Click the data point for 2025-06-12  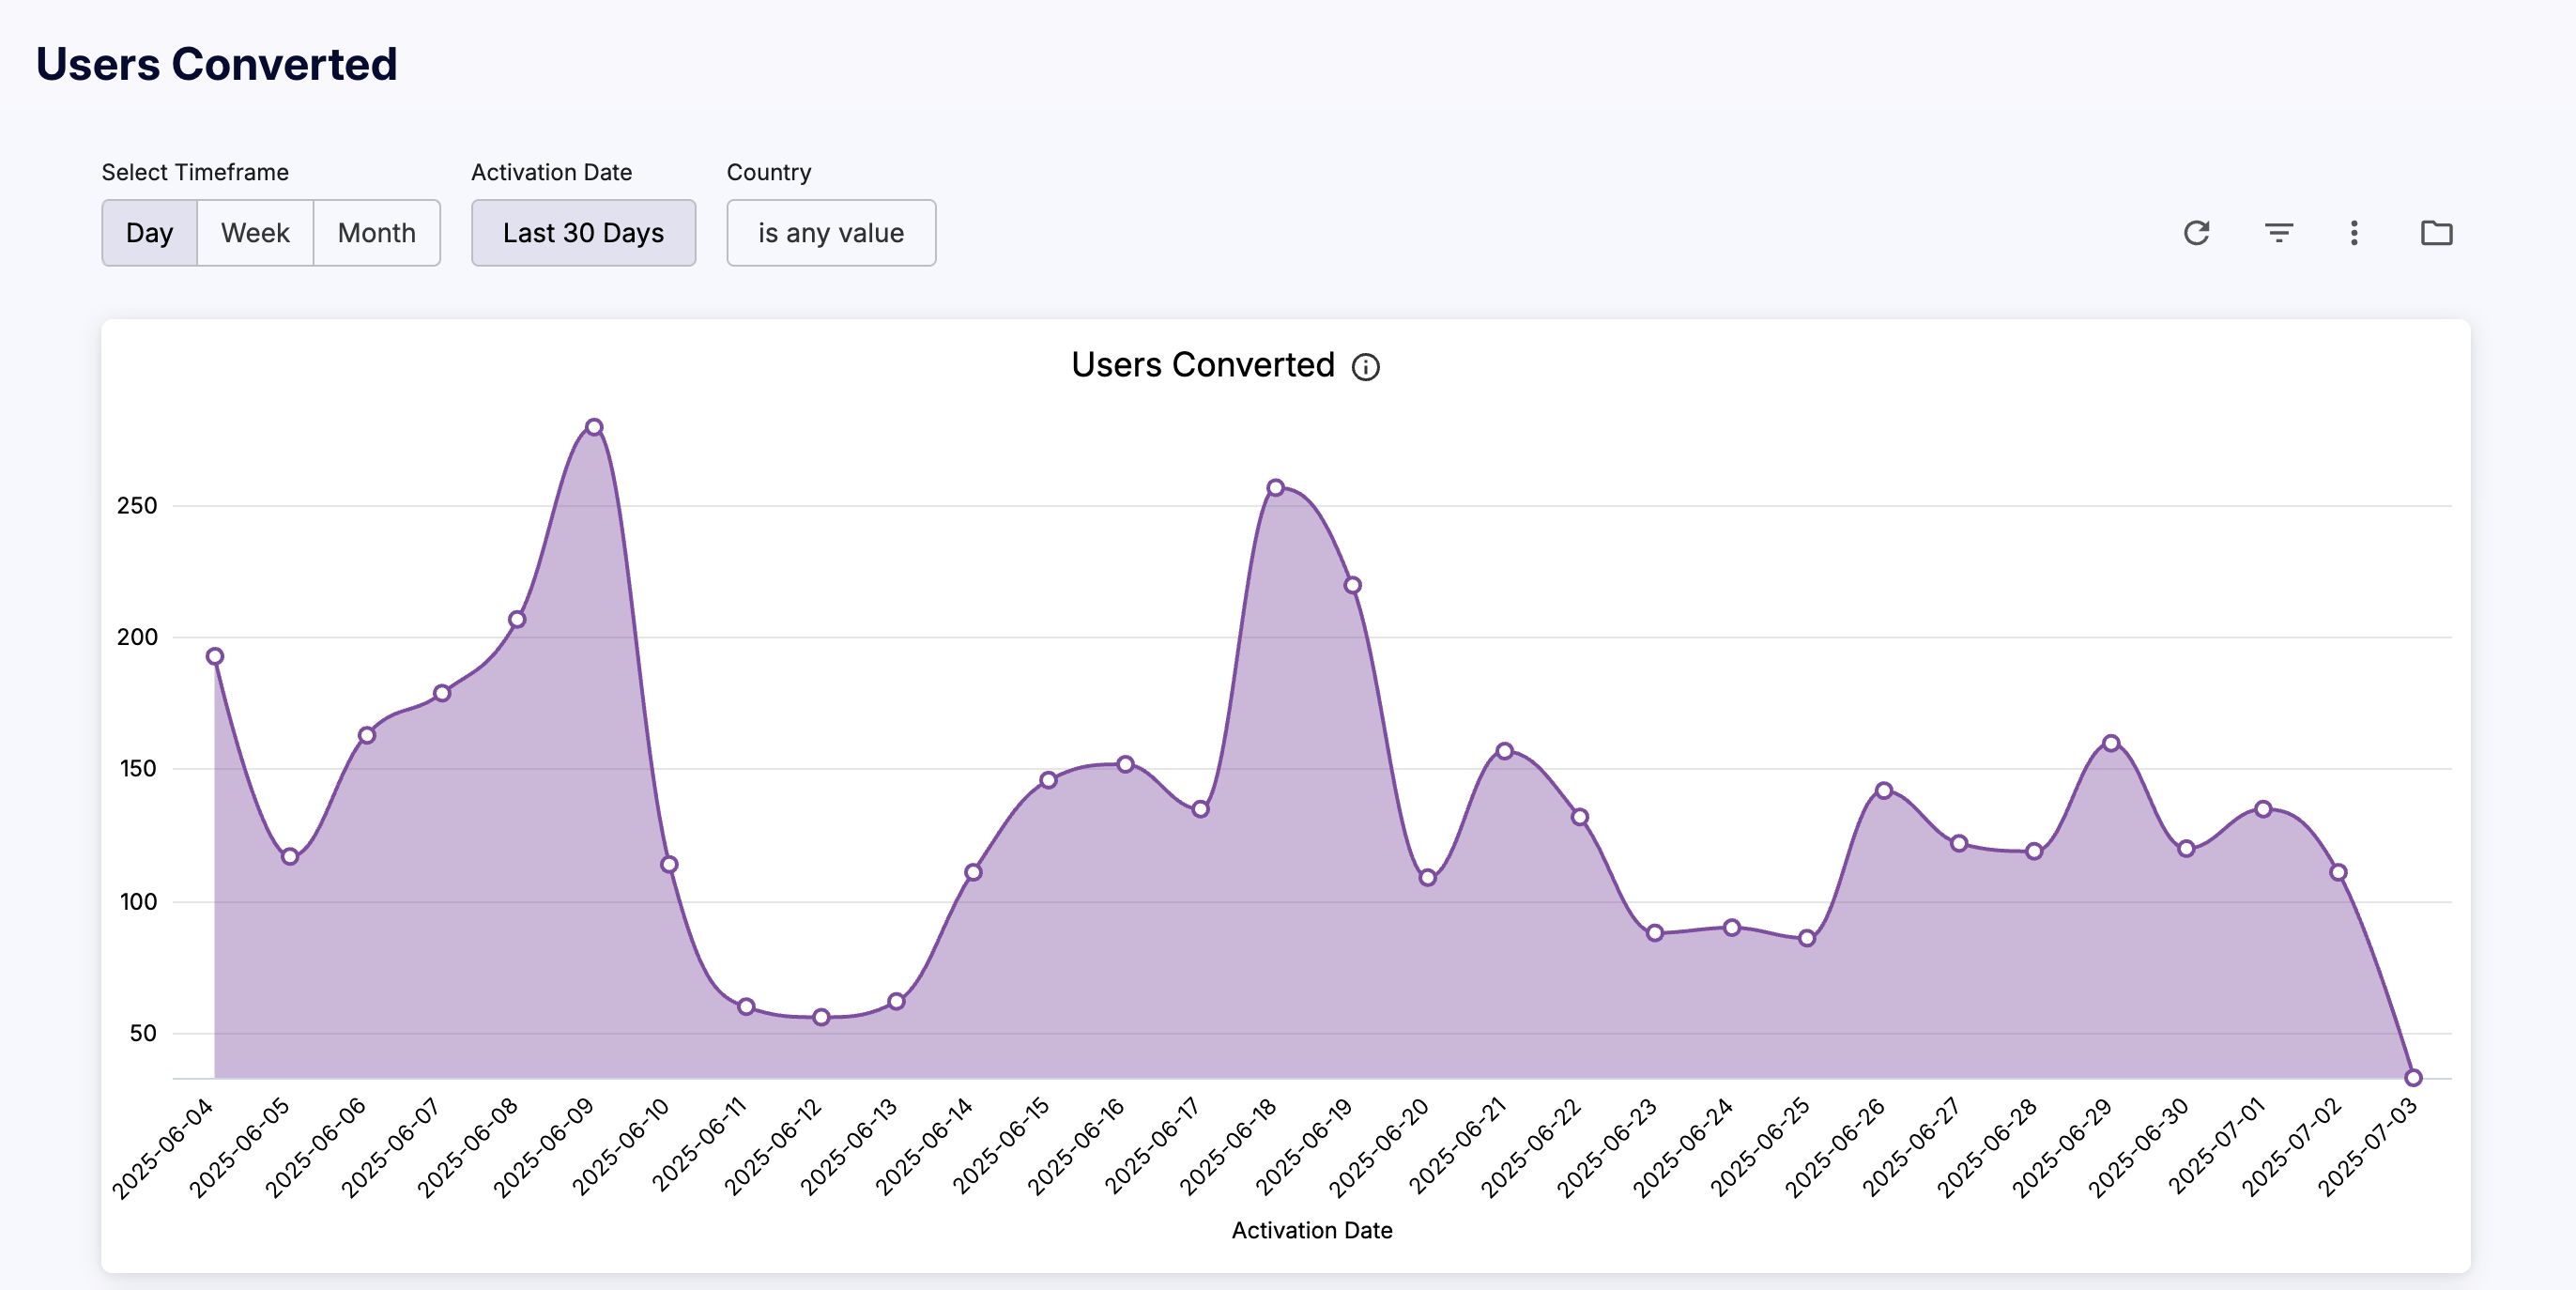(821, 1017)
